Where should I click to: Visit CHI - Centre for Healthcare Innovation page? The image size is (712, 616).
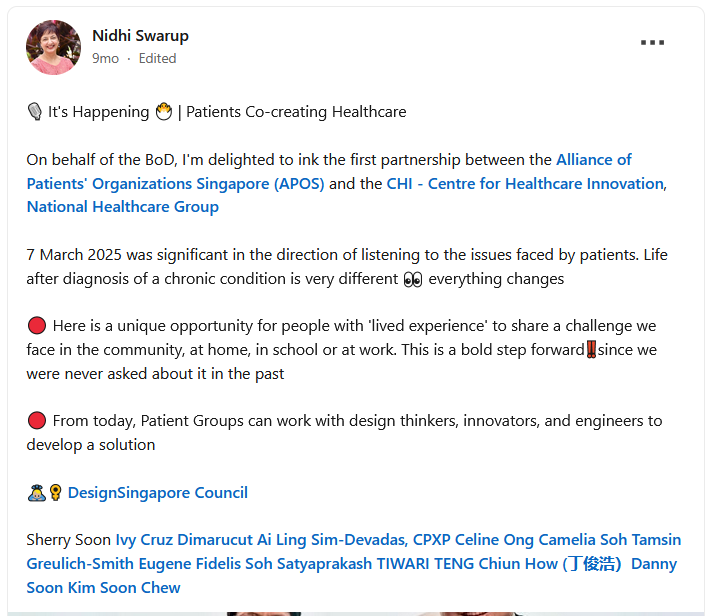click(x=525, y=183)
